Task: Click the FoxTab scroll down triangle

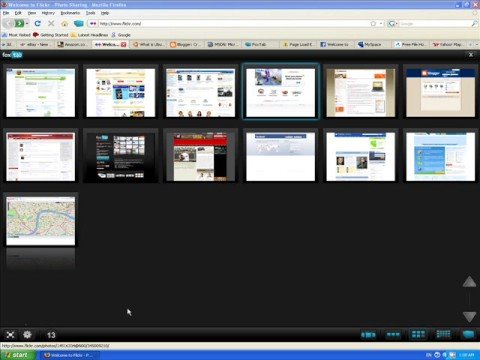Action: pyautogui.click(x=469, y=317)
